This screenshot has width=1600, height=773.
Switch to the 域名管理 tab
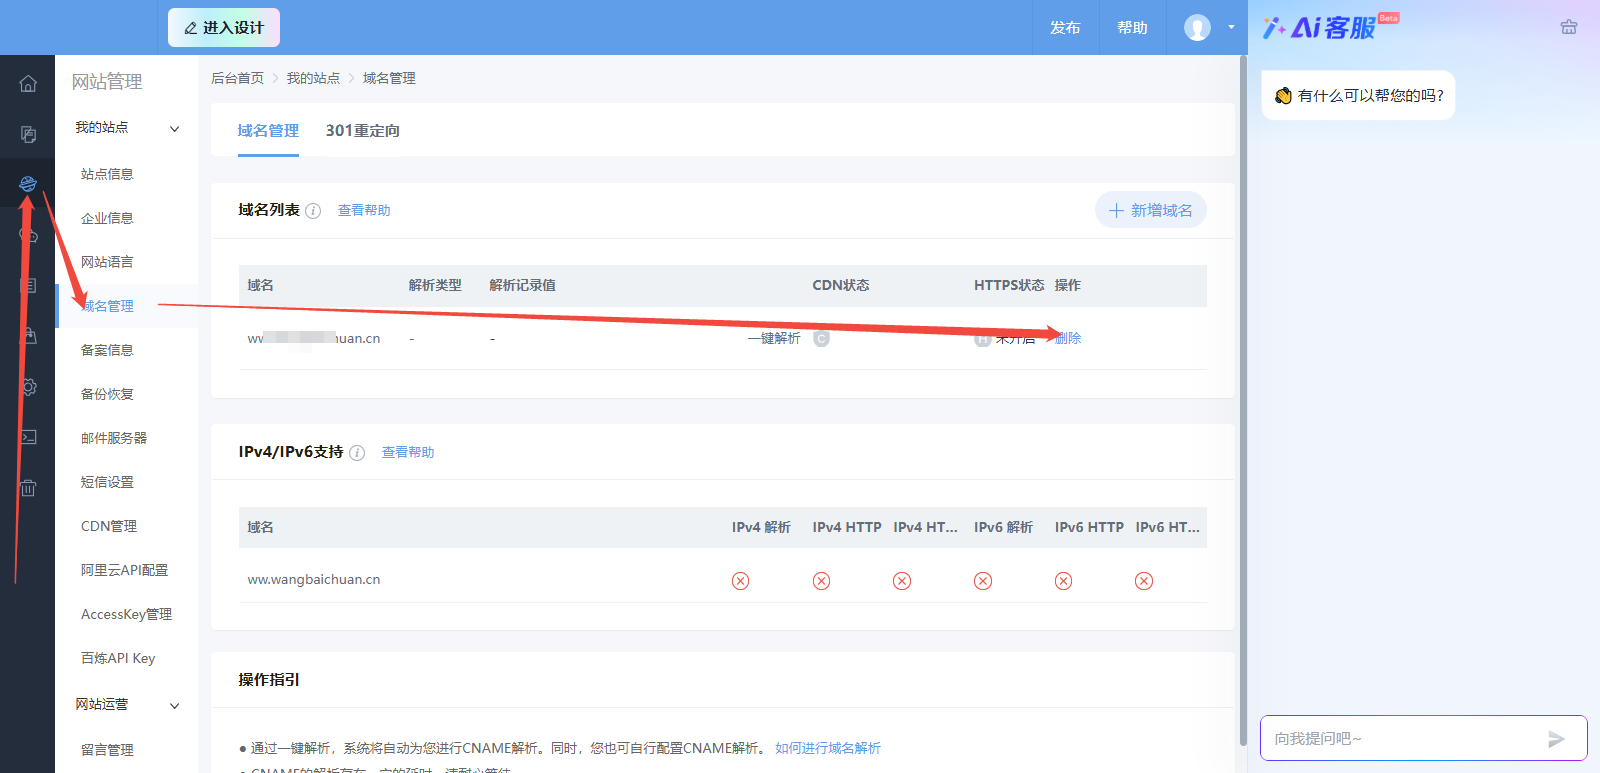(x=268, y=131)
